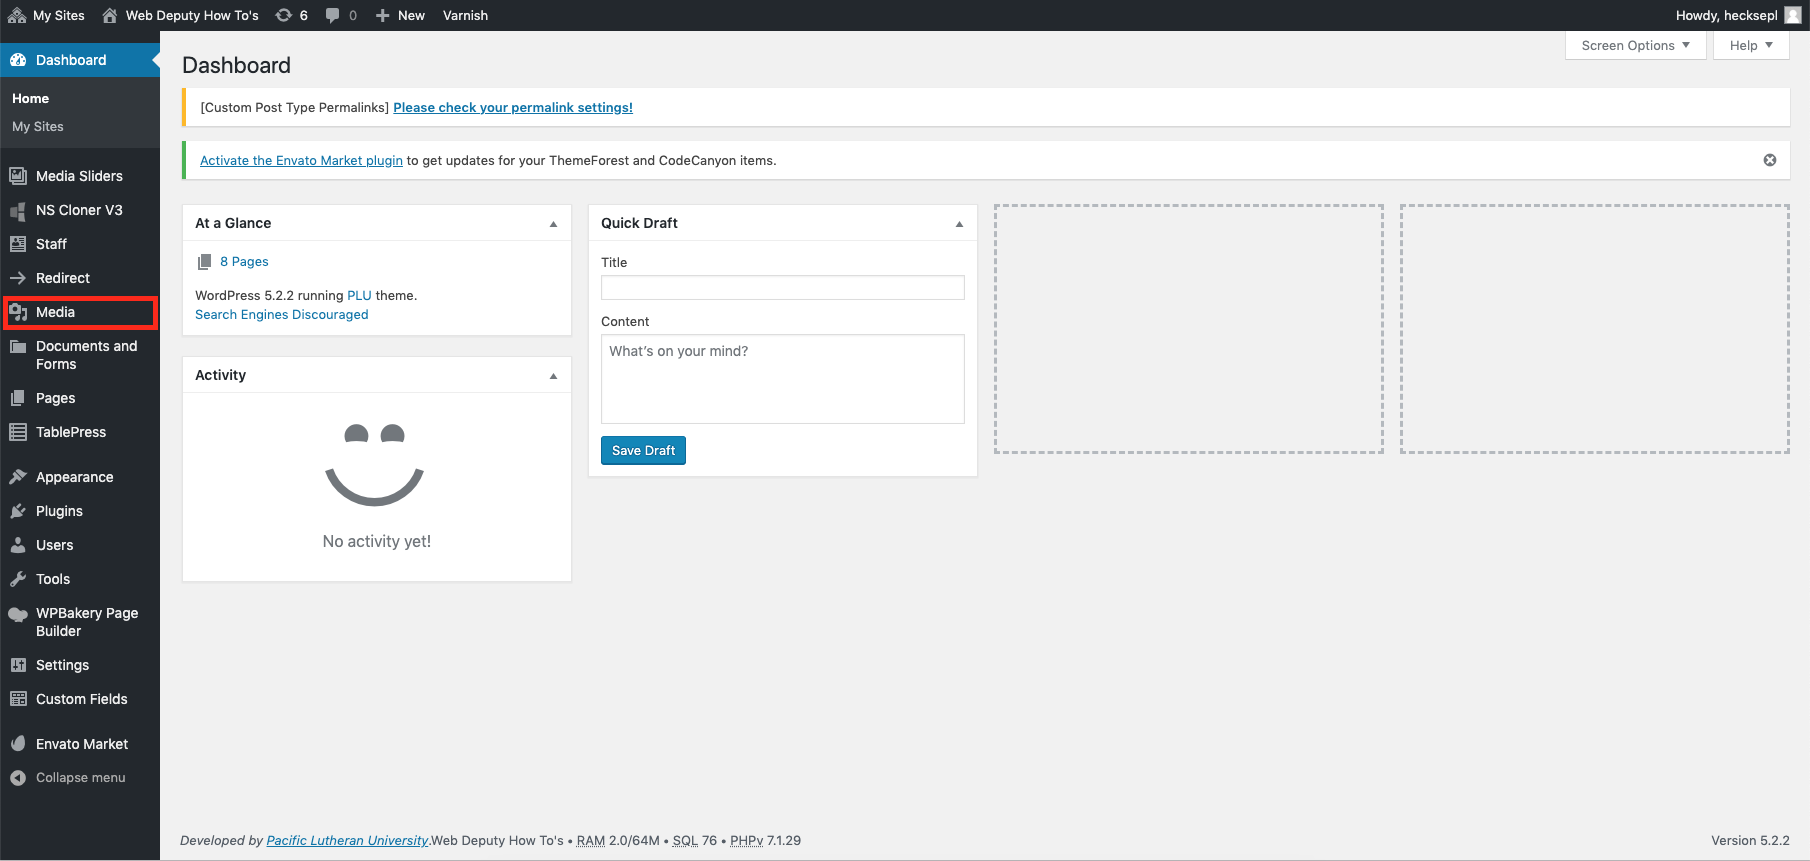Collapse the At a Glance widget
Viewport: 1810px width, 861px height.
[x=553, y=224]
